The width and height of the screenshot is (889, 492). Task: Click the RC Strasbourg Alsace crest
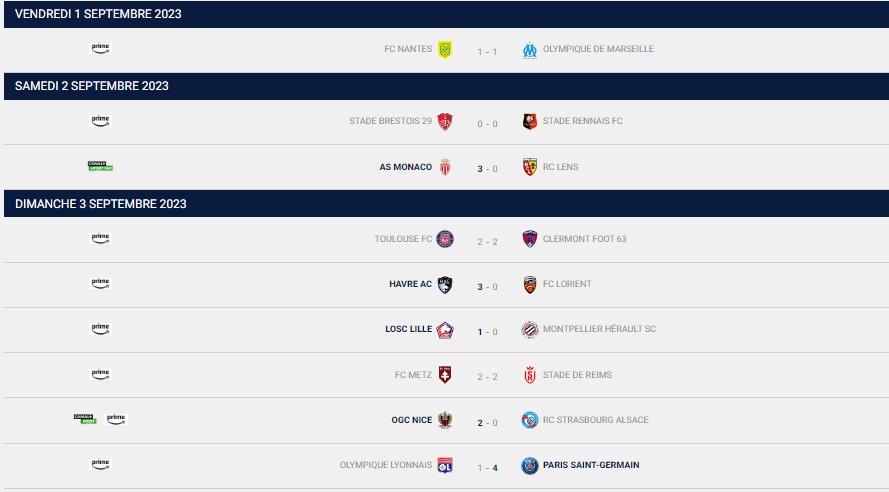pos(530,420)
